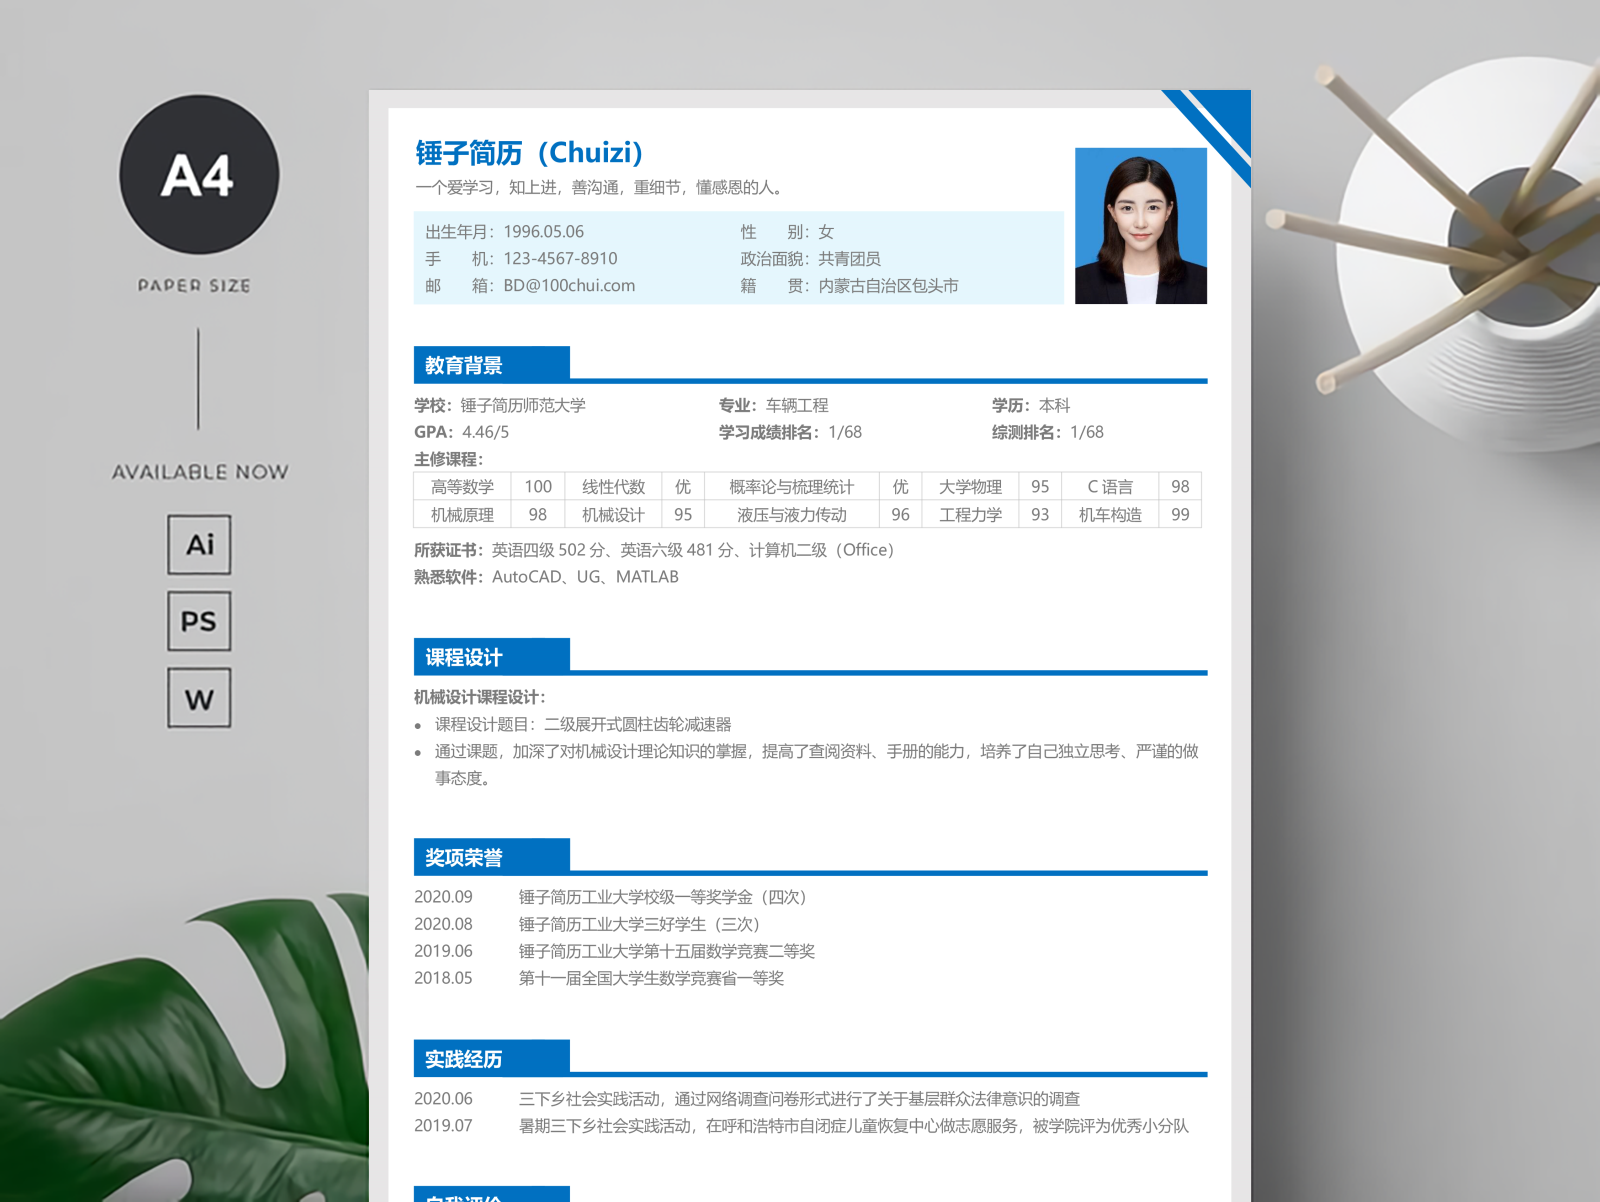This screenshot has width=1600, height=1202.
Task: Click the 2019.07 practice experience row
Action: pyautogui.click(x=802, y=1126)
